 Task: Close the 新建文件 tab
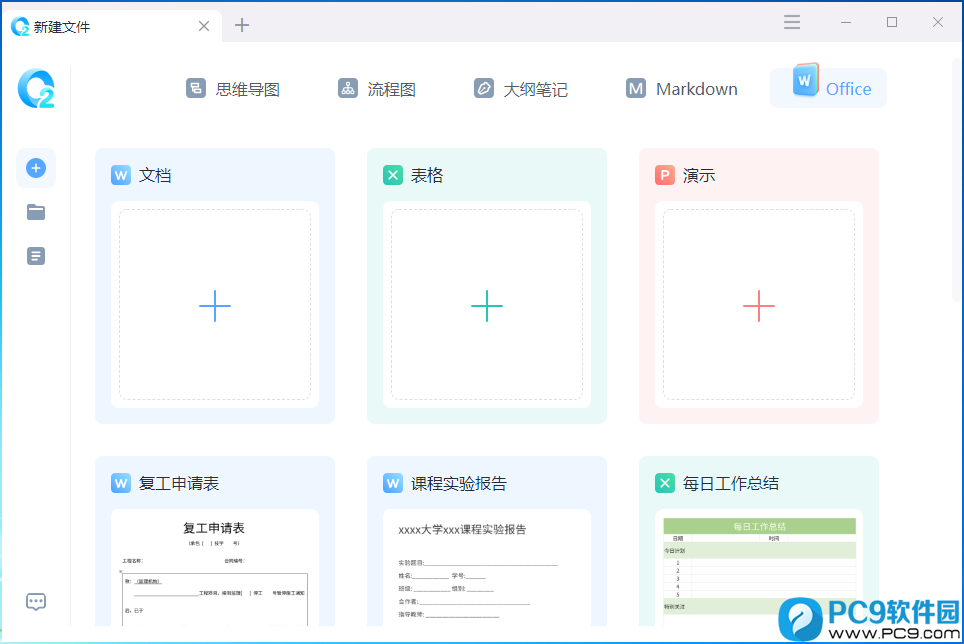click(x=204, y=26)
